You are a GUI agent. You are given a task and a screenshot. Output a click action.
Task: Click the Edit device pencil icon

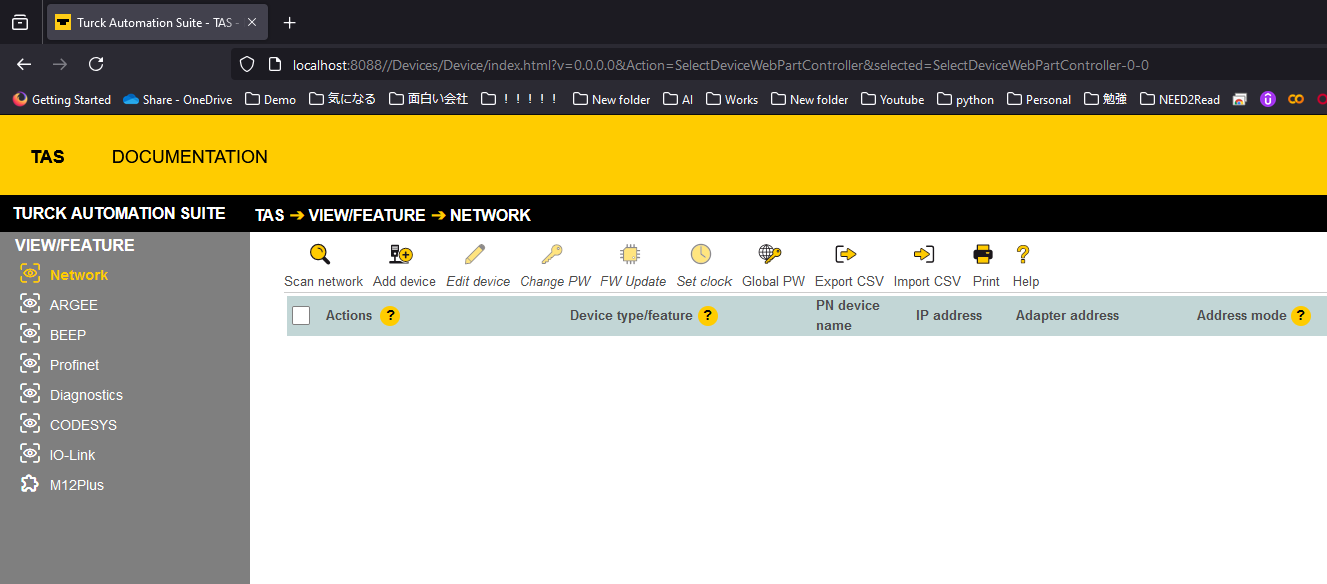tap(476, 254)
